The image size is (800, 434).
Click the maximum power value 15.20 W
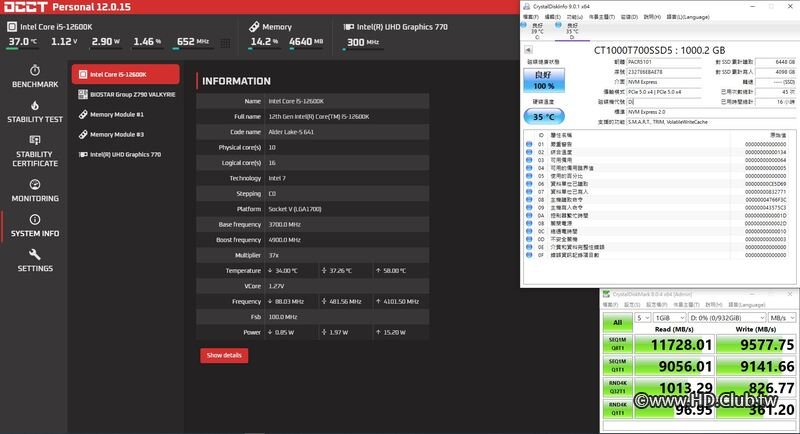point(394,333)
